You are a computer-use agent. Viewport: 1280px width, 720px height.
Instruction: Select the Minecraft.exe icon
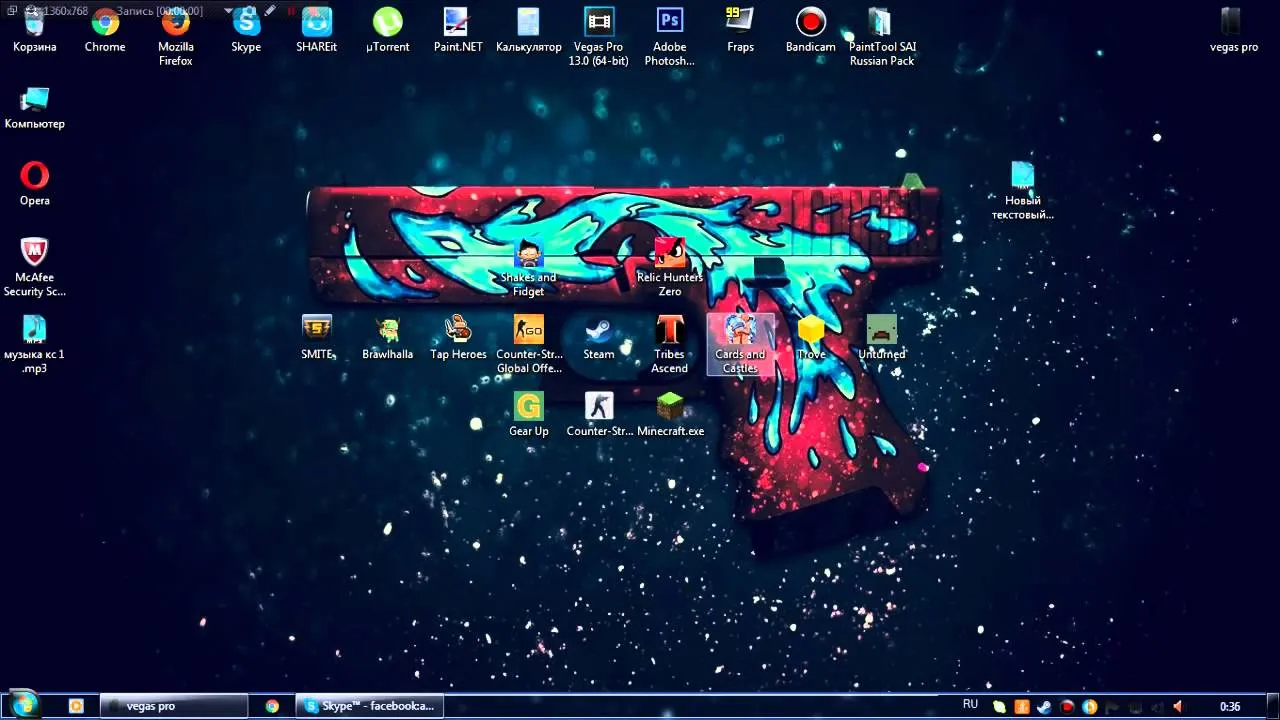pos(670,415)
